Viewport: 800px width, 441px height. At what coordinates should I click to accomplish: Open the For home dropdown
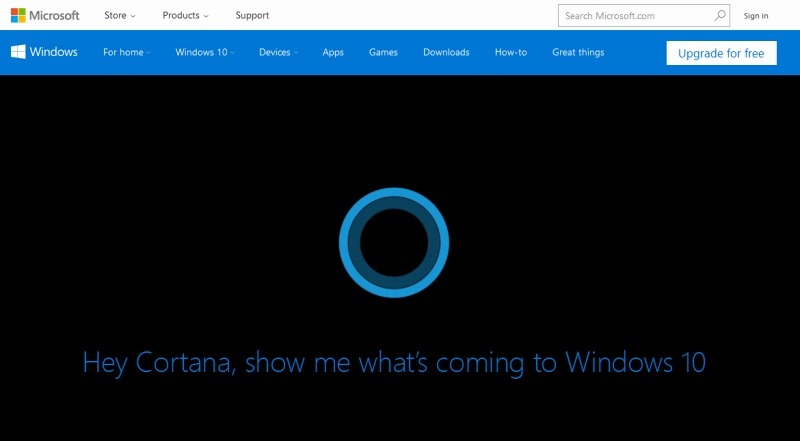pos(127,52)
